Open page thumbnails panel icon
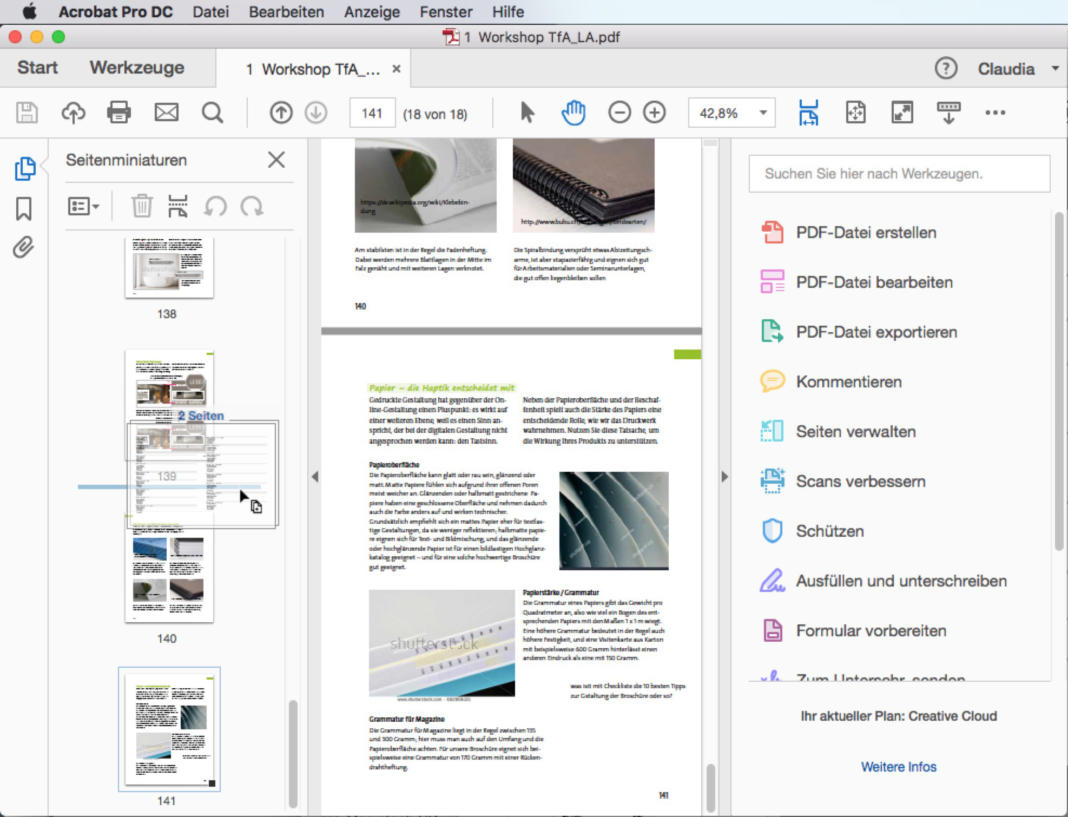1068x817 pixels. 25,168
